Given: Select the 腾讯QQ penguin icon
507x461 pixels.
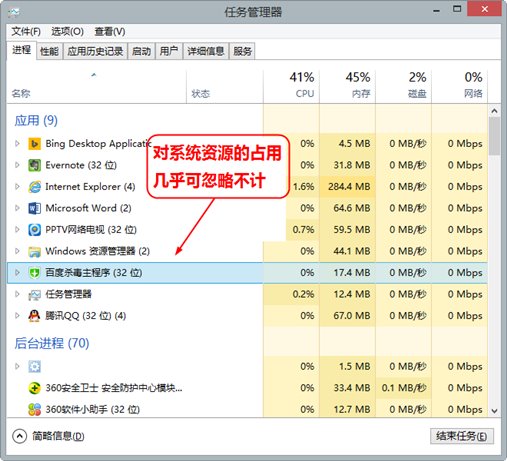Looking at the screenshot, I should [x=34, y=316].
